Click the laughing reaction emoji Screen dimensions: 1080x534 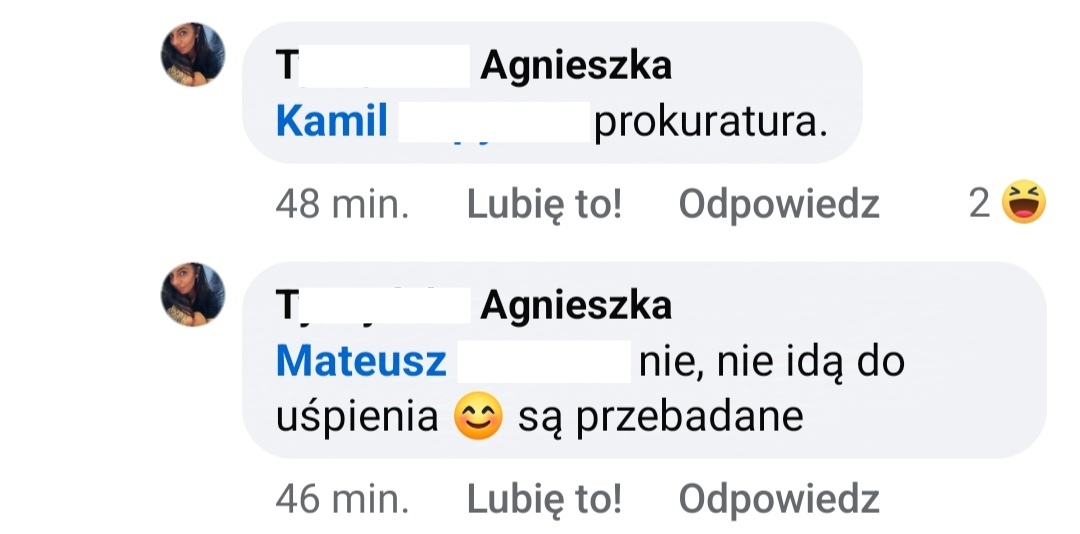[1023, 203]
